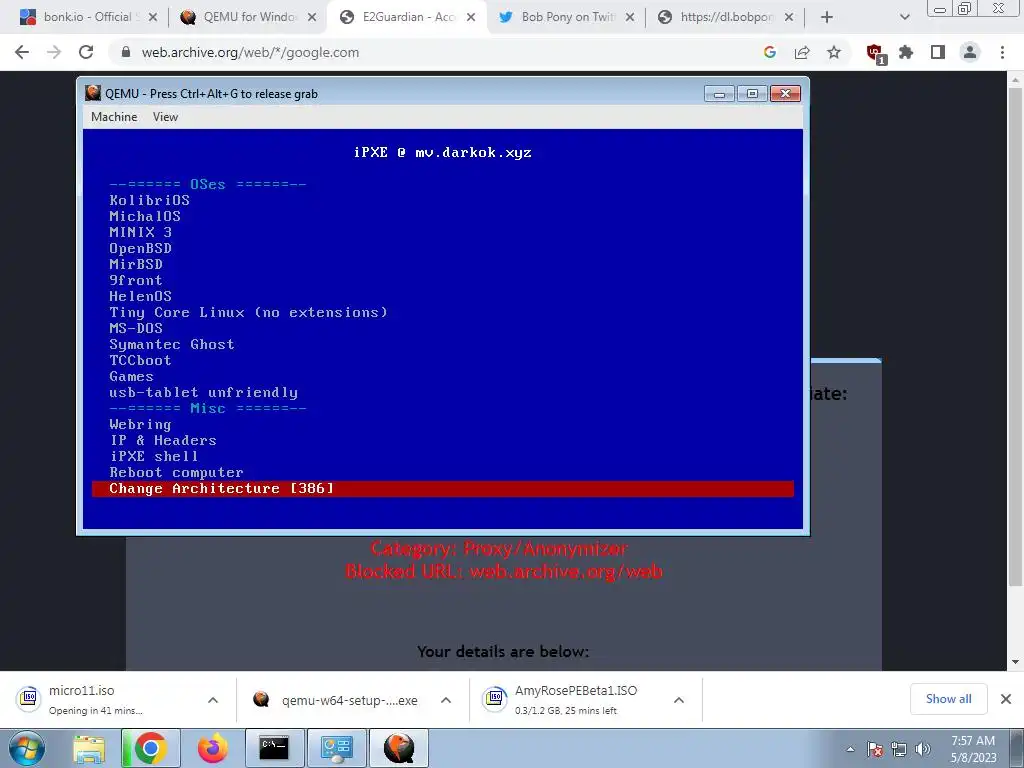
Task: Open the profile avatar menu
Action: (x=970, y=52)
